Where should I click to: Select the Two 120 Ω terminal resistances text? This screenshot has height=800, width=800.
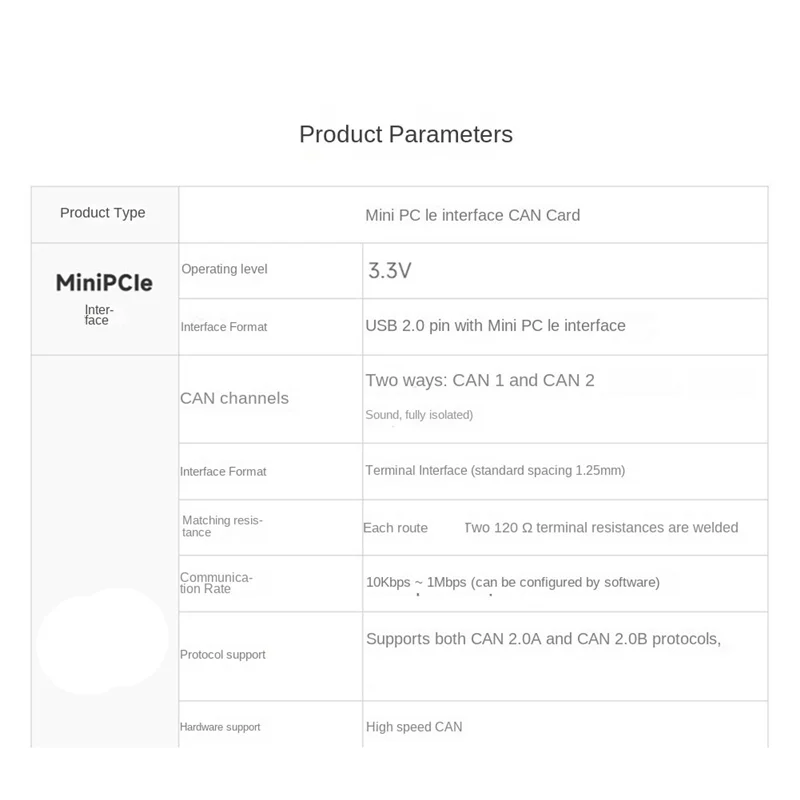pyautogui.click(x=601, y=527)
